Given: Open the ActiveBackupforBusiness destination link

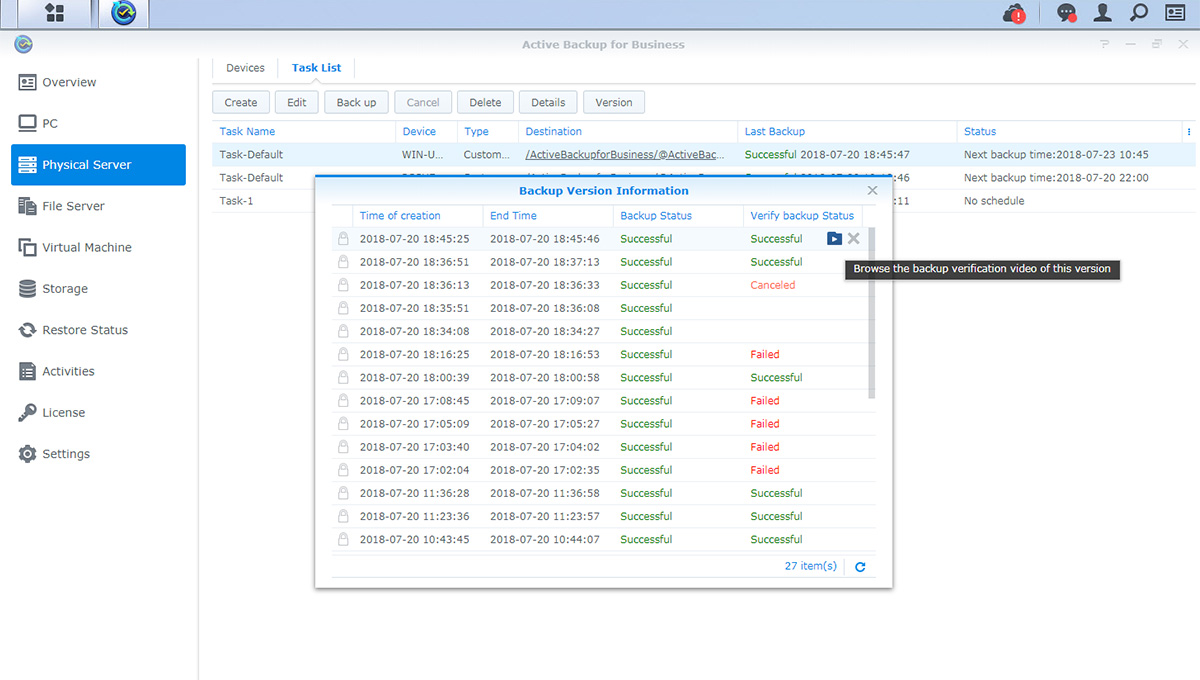Looking at the screenshot, I should pyautogui.click(x=625, y=155).
